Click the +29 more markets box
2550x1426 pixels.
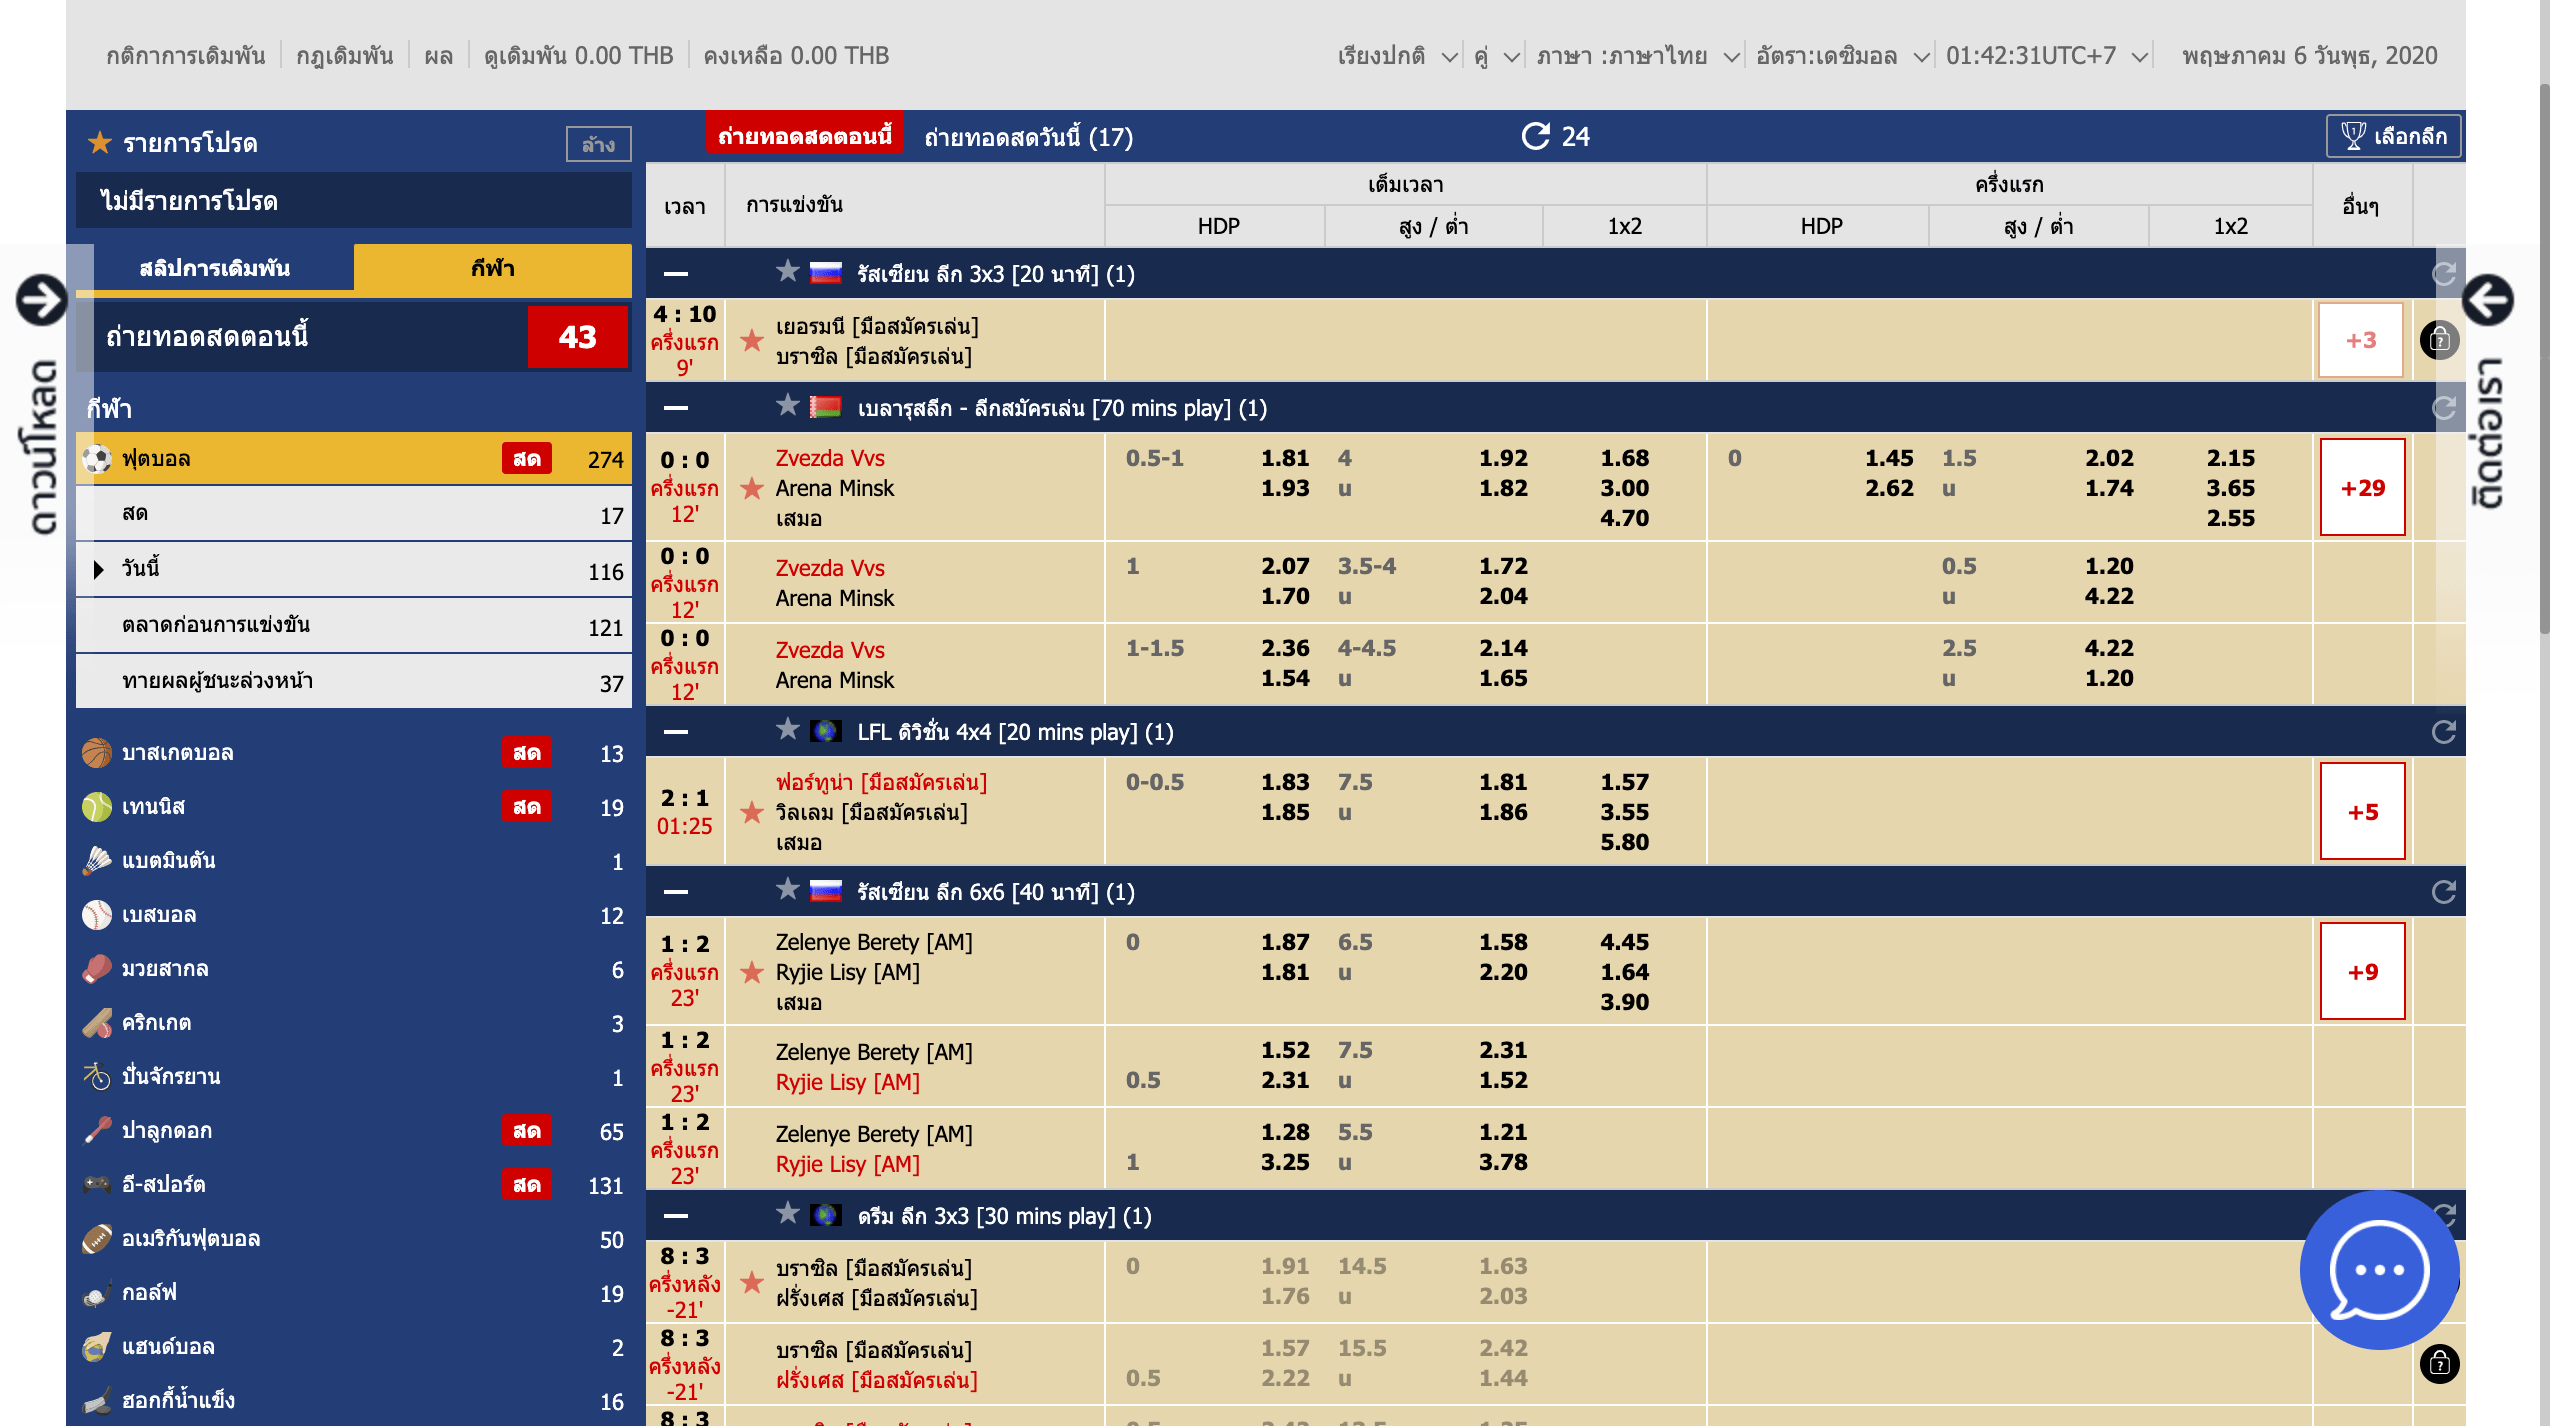pyautogui.click(x=2362, y=488)
